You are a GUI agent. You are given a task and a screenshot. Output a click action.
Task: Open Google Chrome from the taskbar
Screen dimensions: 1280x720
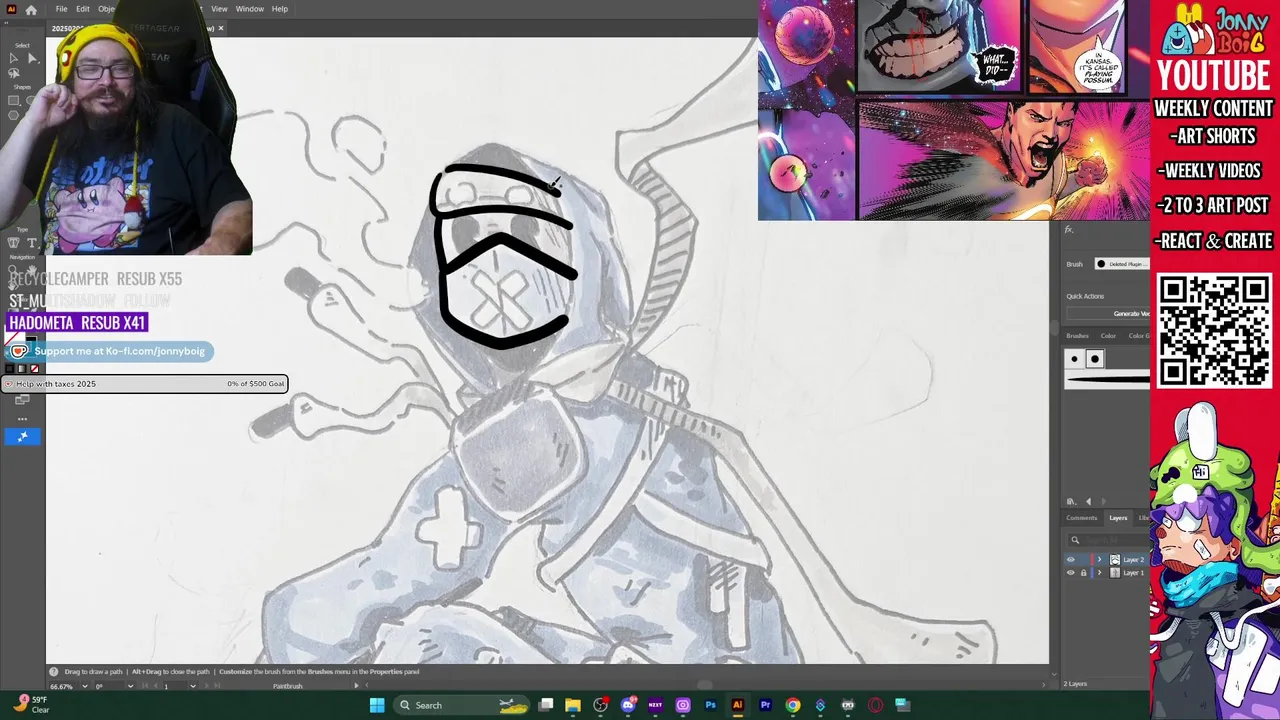coord(792,705)
